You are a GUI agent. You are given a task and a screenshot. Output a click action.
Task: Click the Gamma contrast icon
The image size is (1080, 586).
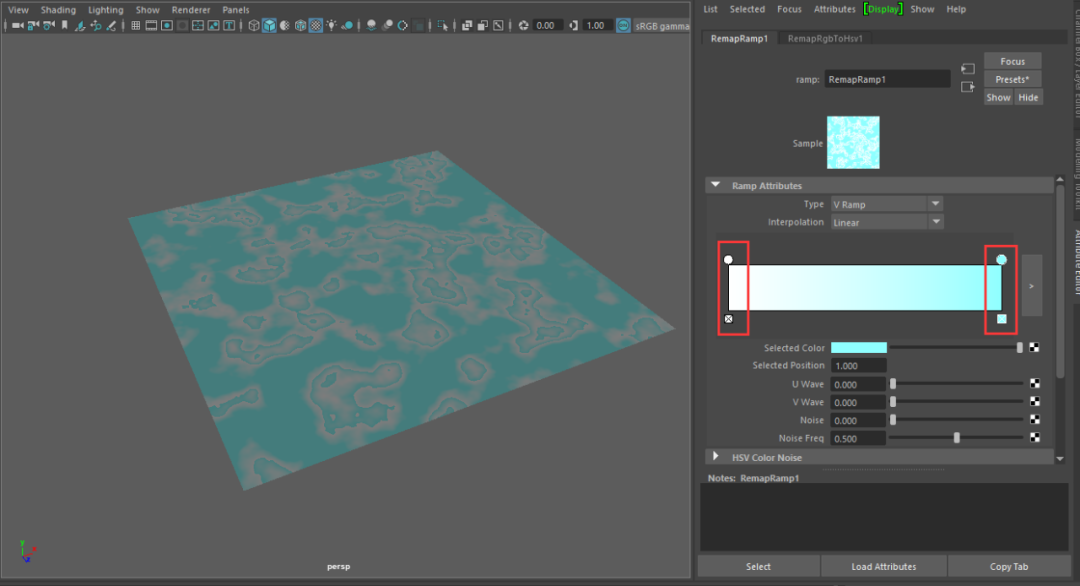(x=573, y=25)
